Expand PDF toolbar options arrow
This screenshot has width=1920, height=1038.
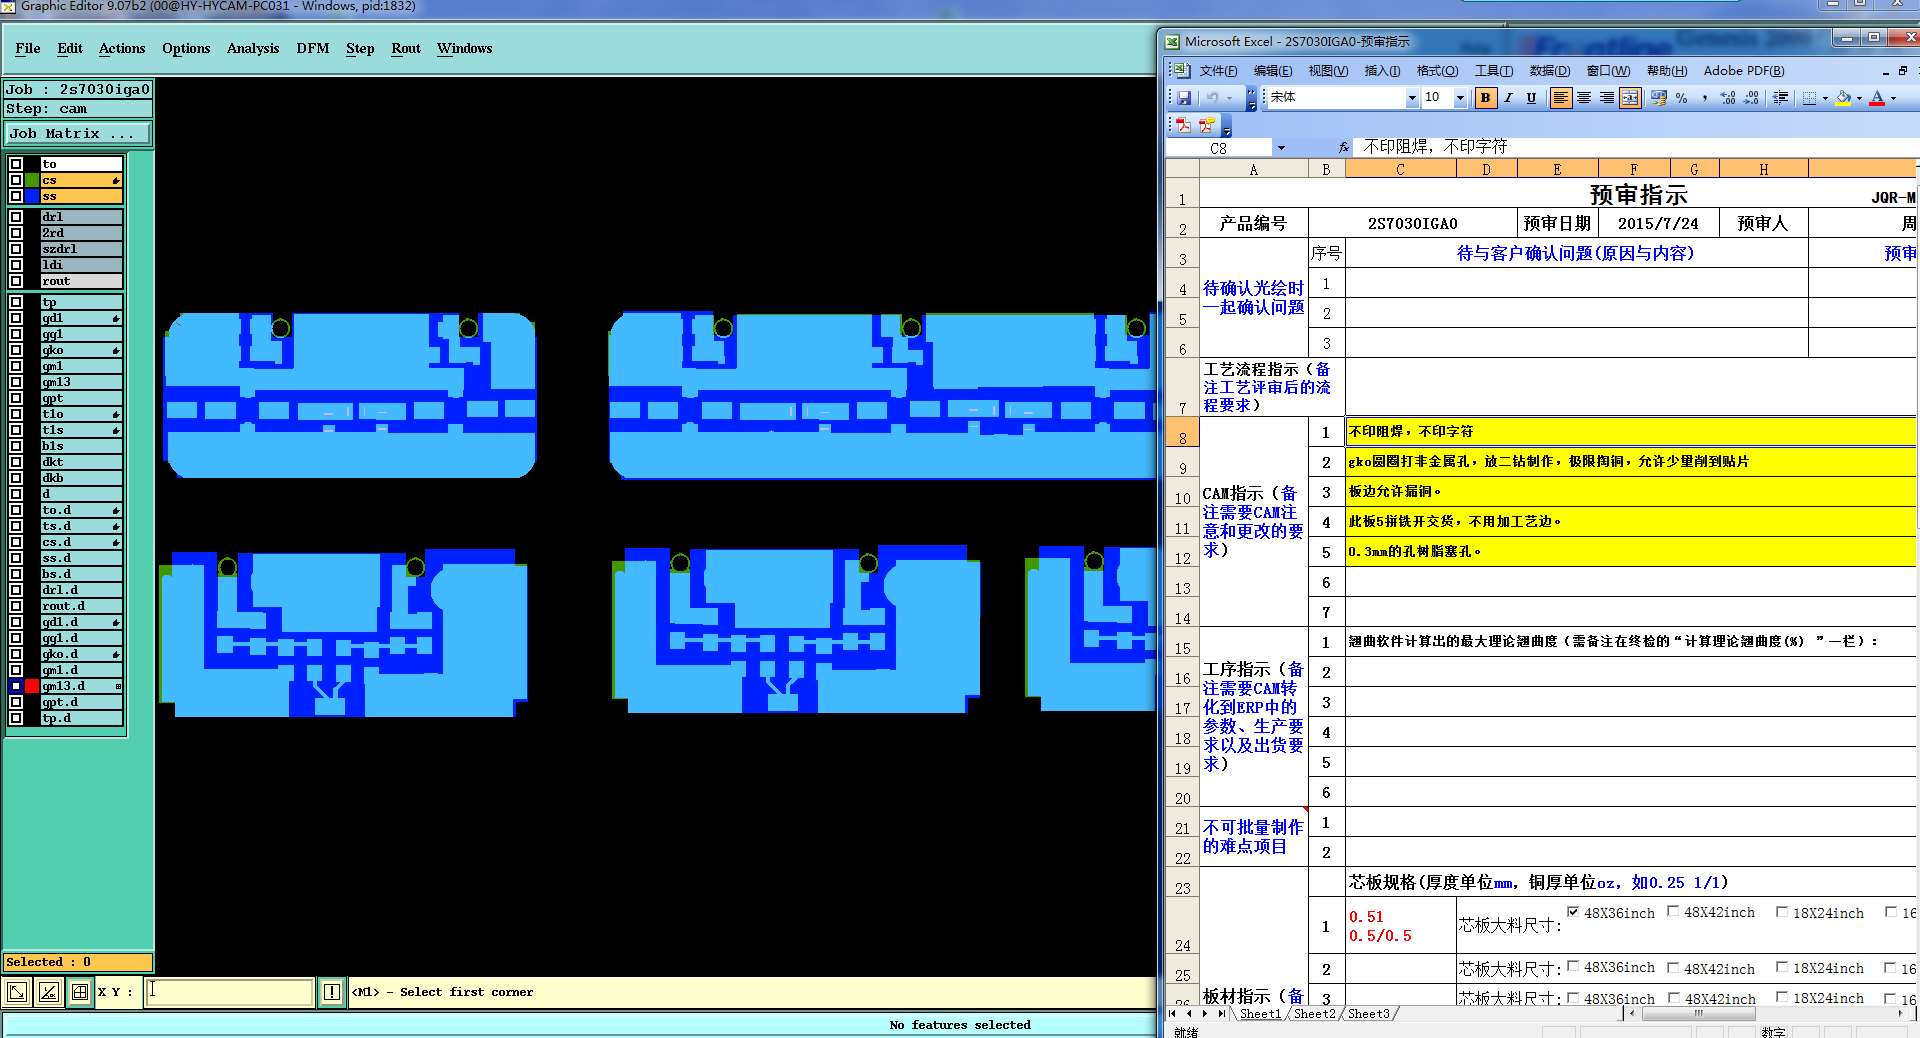click(1227, 126)
